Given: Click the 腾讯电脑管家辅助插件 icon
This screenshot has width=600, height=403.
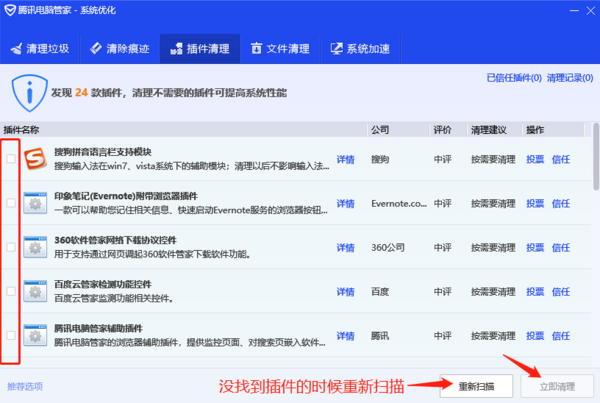Looking at the screenshot, I should point(36,335).
